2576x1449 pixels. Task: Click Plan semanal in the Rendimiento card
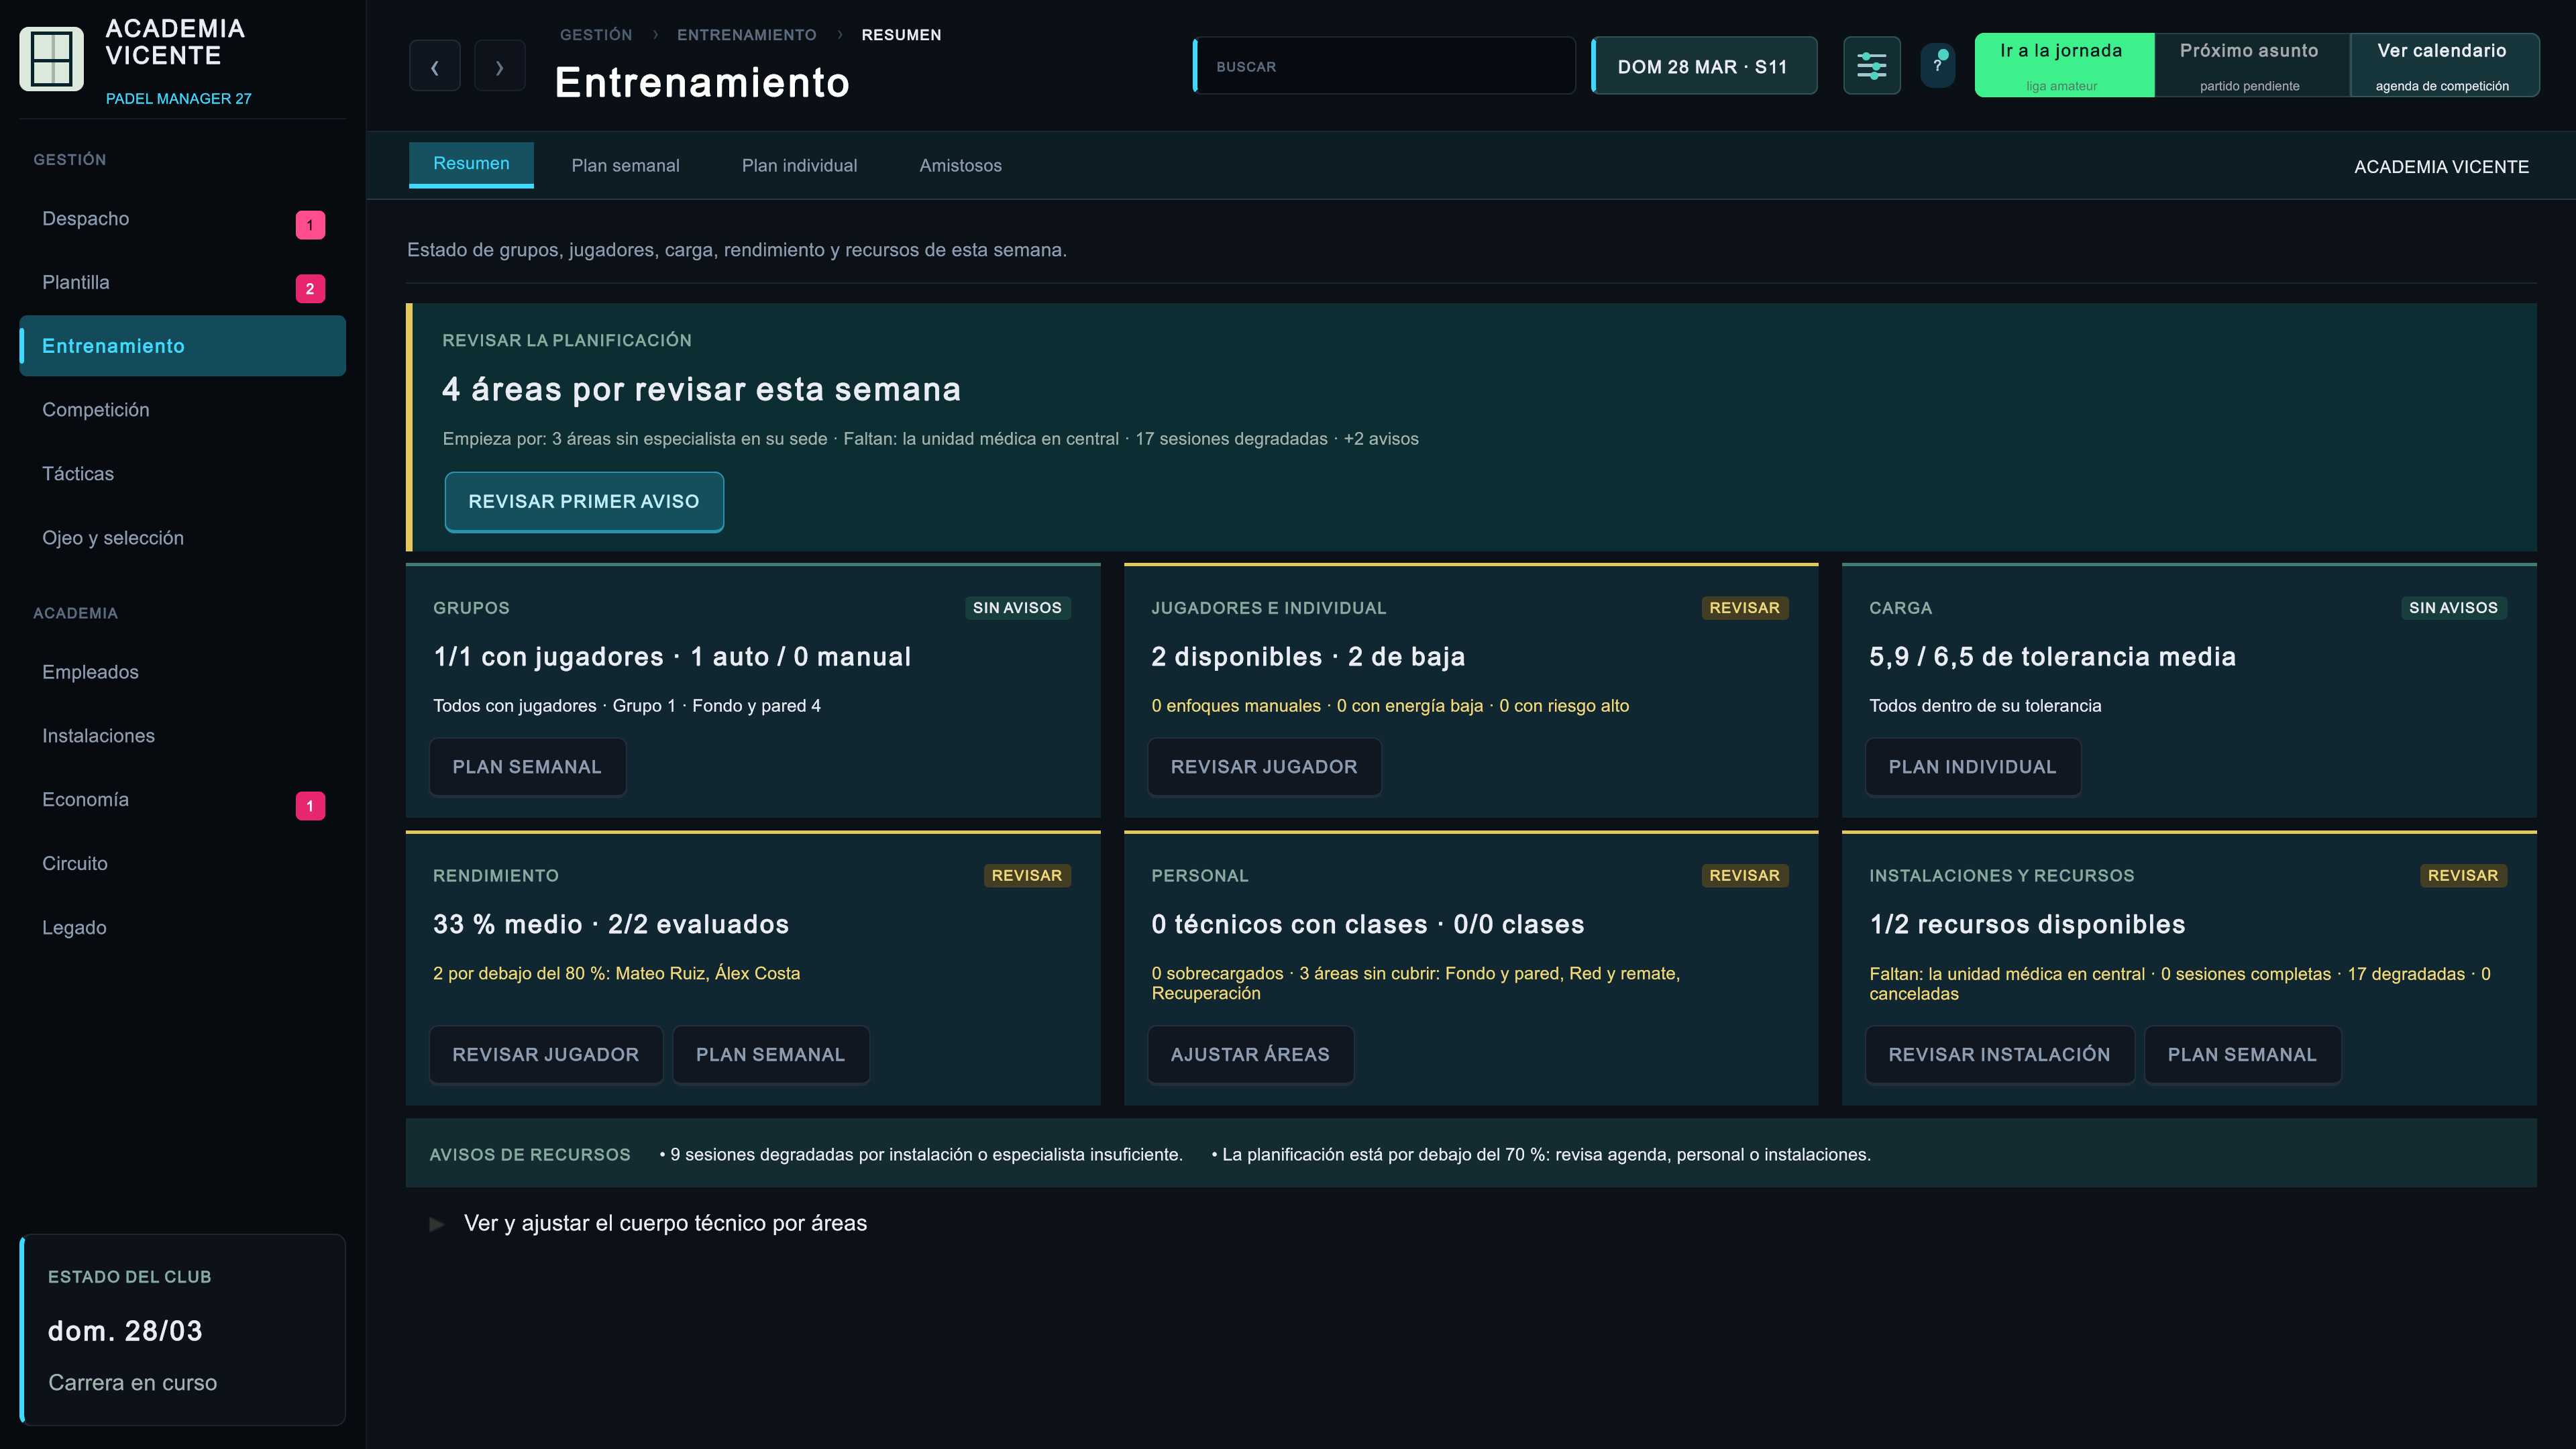[x=771, y=1055]
